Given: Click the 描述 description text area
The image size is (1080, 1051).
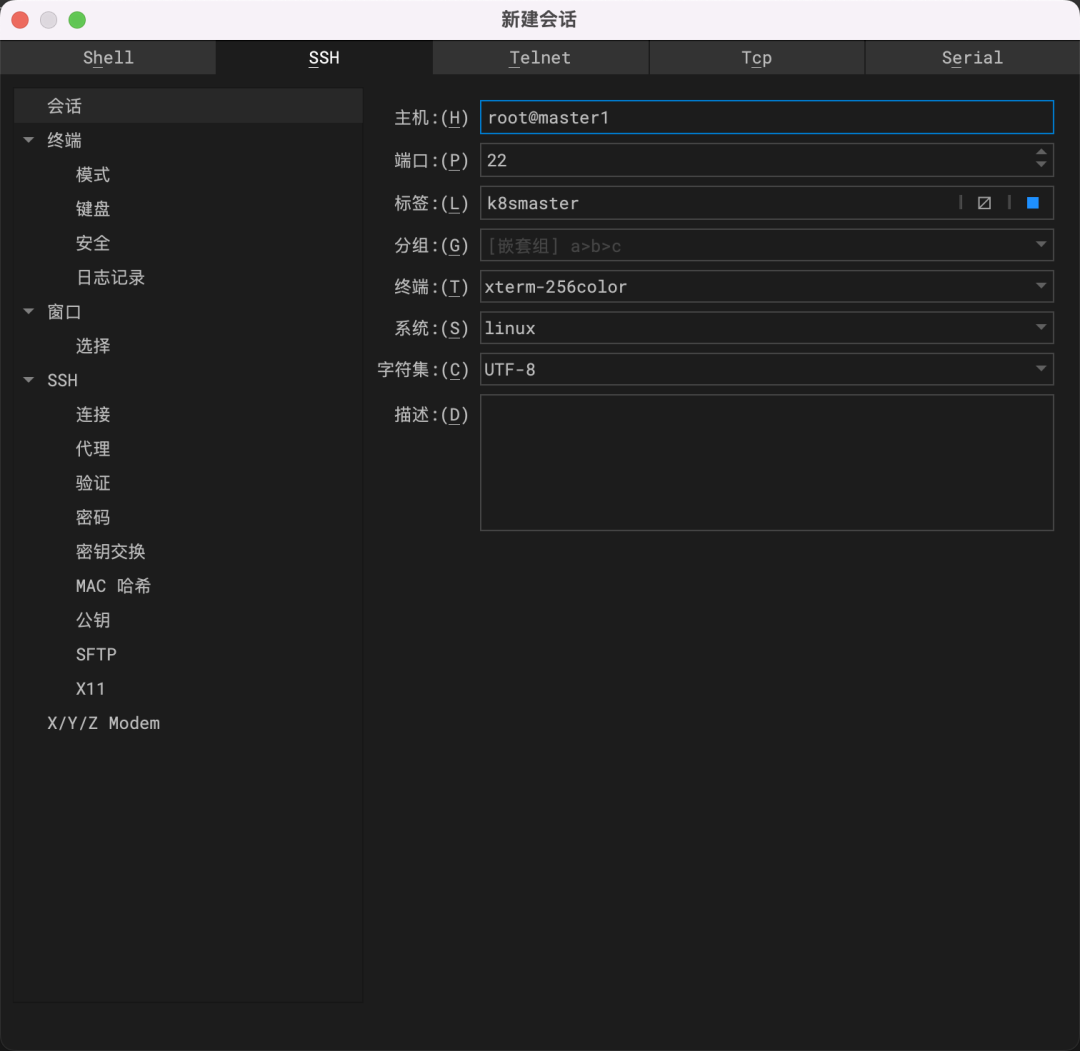Looking at the screenshot, I should coord(766,462).
